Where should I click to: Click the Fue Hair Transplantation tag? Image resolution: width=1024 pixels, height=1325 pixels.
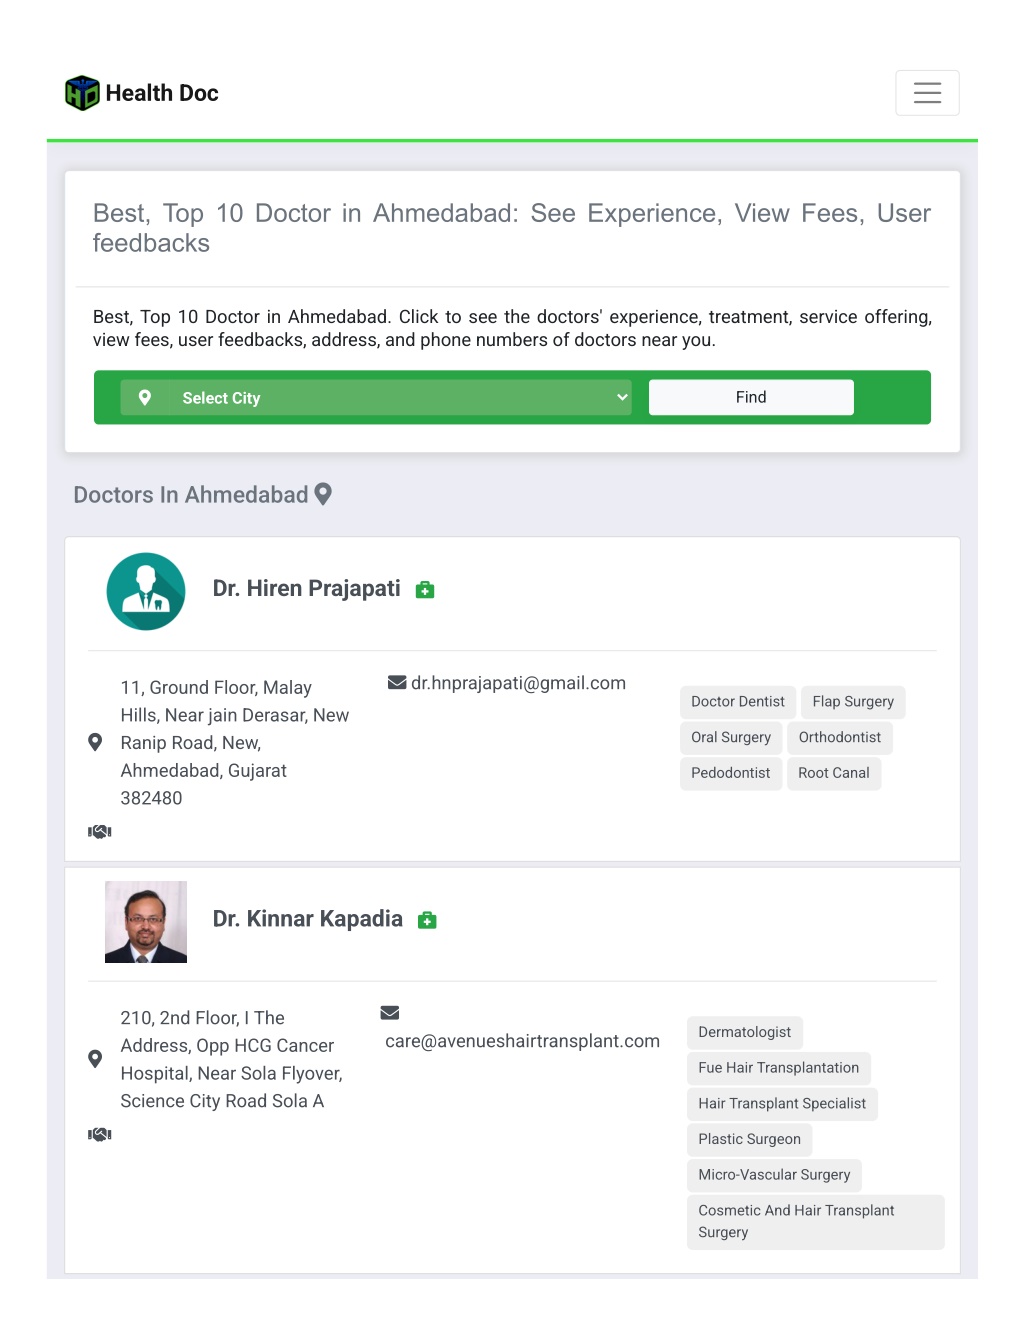coord(779,1068)
